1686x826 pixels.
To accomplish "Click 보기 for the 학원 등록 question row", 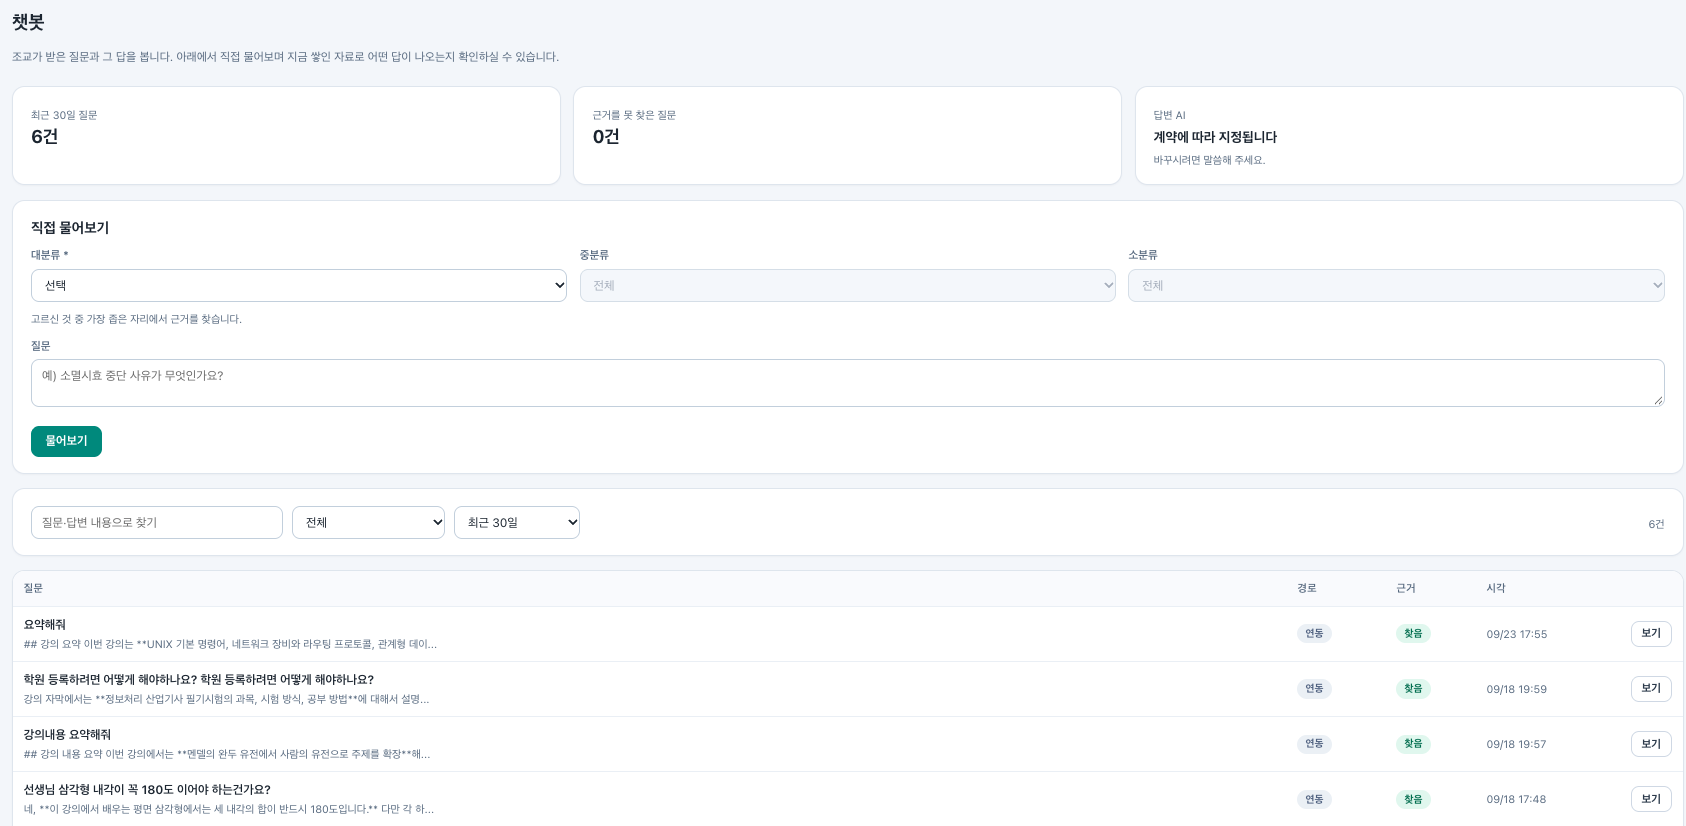I will 1651,689.
